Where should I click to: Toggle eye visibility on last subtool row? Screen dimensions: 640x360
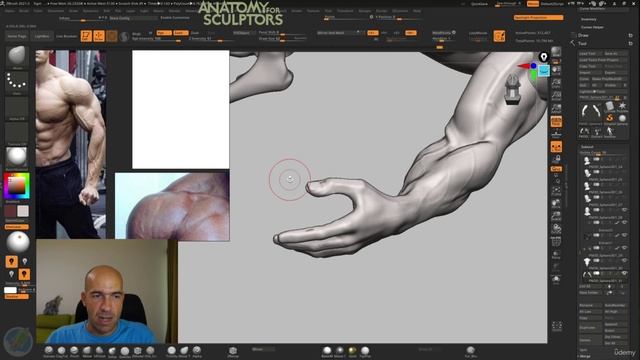tap(624, 273)
